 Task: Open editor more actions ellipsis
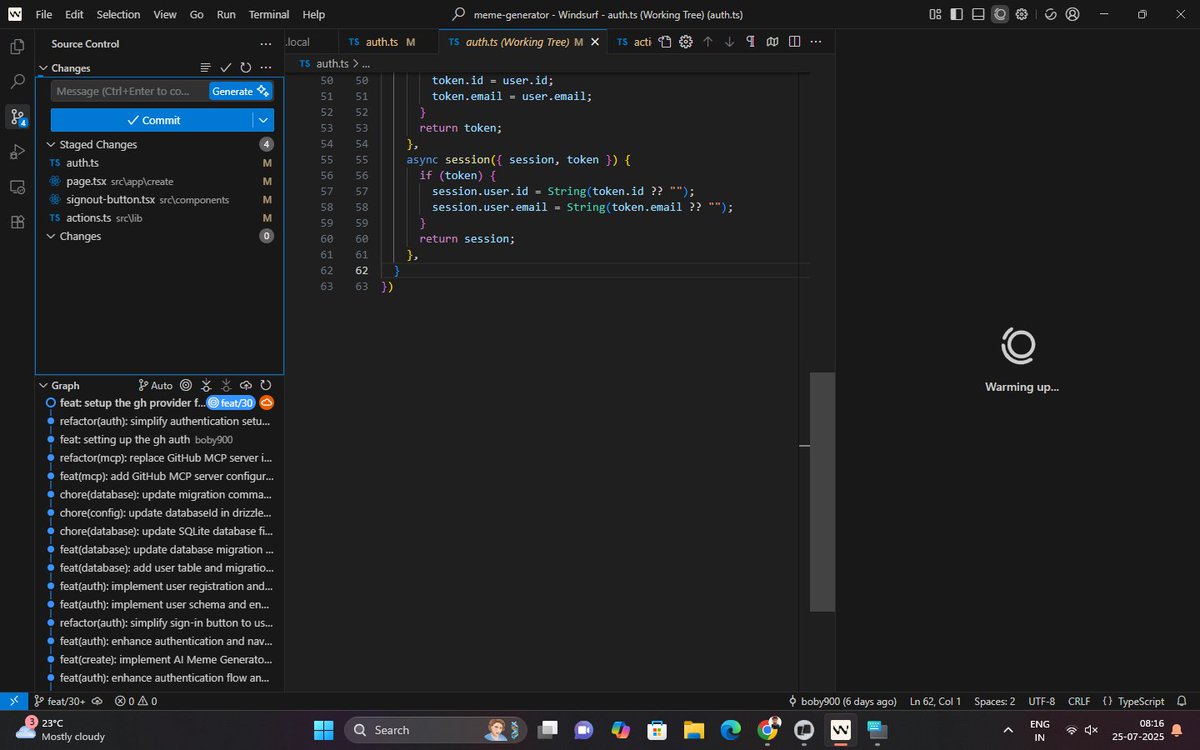pos(816,41)
